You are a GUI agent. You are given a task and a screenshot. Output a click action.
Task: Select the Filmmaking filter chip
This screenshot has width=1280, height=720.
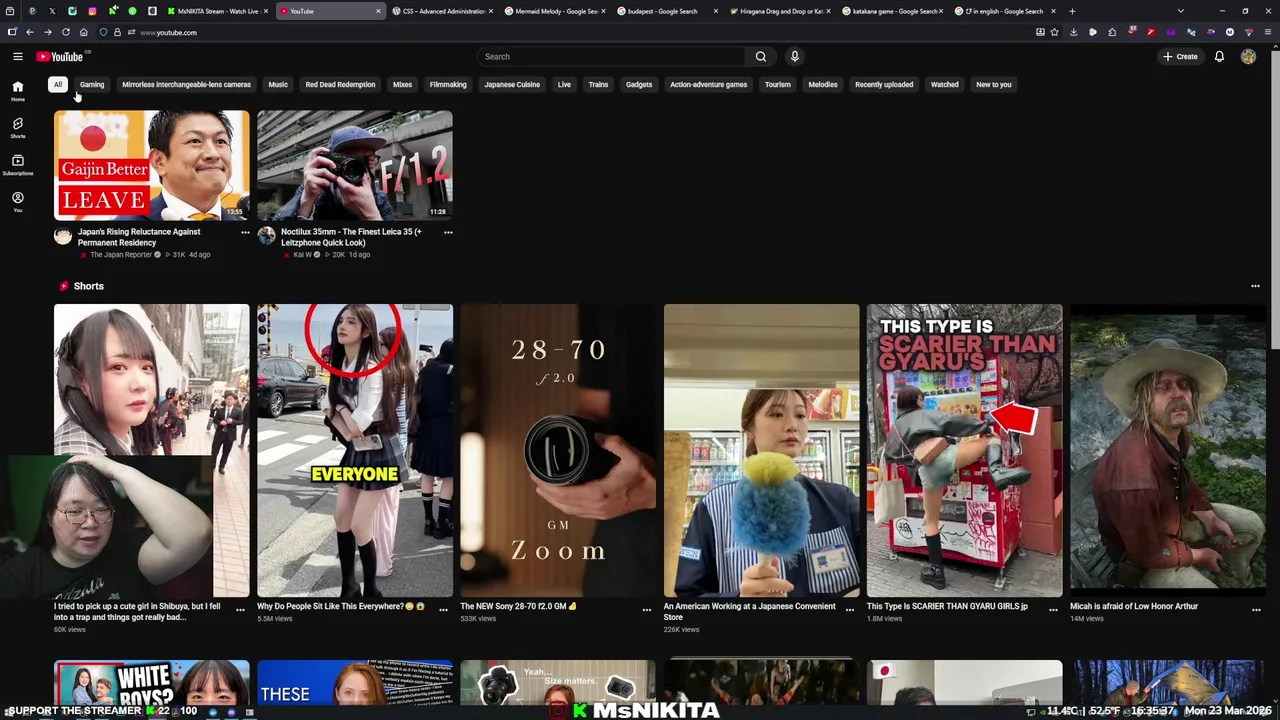pyautogui.click(x=448, y=84)
